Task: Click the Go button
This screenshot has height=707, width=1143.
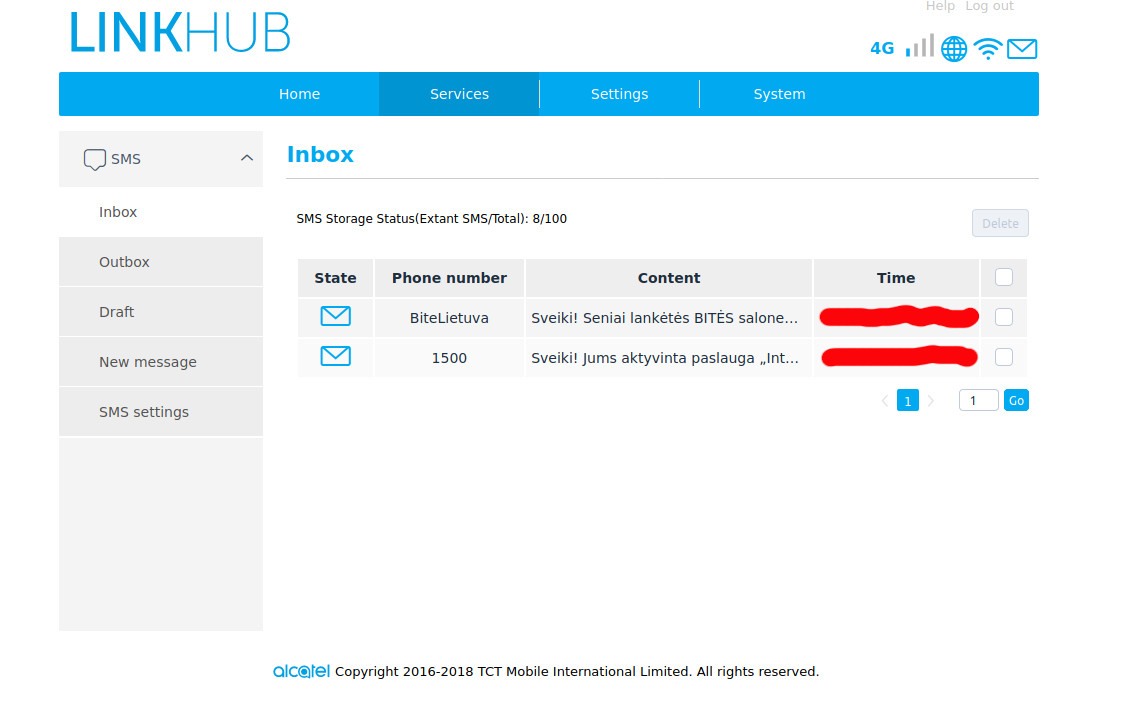Action: pos(1016,400)
